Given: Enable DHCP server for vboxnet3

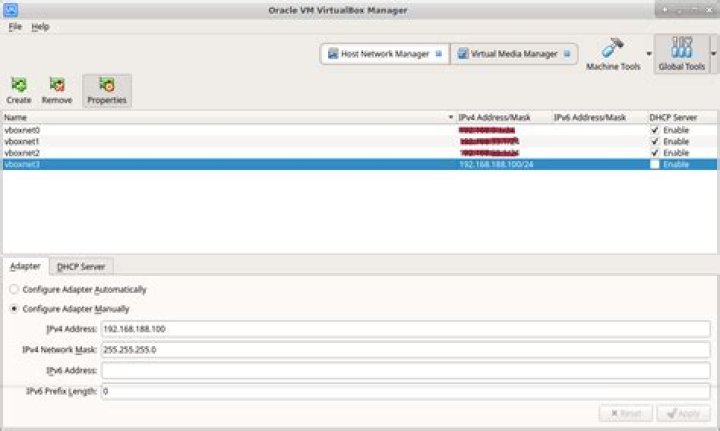Looking at the screenshot, I should click(x=655, y=164).
